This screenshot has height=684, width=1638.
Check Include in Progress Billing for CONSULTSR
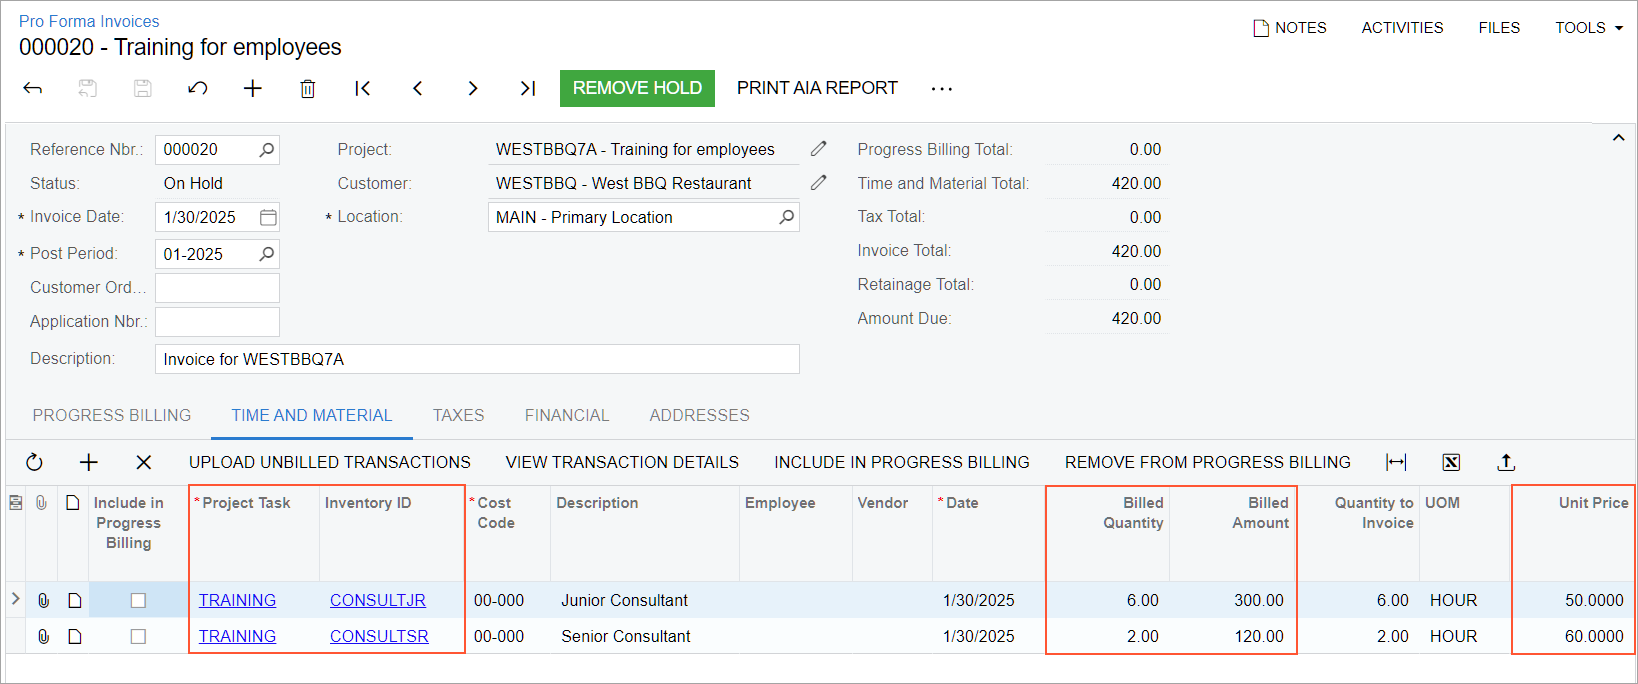[138, 636]
